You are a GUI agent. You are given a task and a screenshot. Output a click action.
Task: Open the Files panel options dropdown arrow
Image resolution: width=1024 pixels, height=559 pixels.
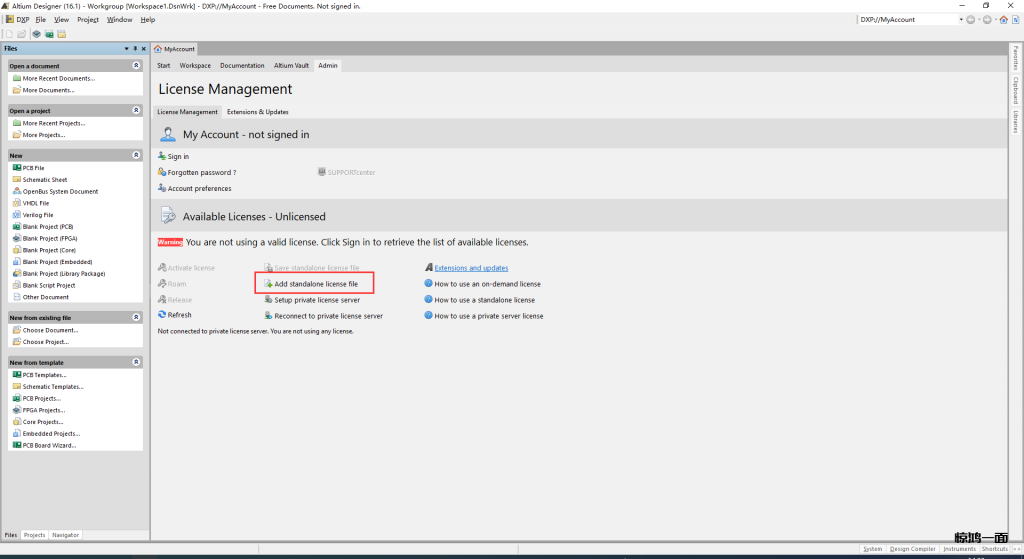126,48
